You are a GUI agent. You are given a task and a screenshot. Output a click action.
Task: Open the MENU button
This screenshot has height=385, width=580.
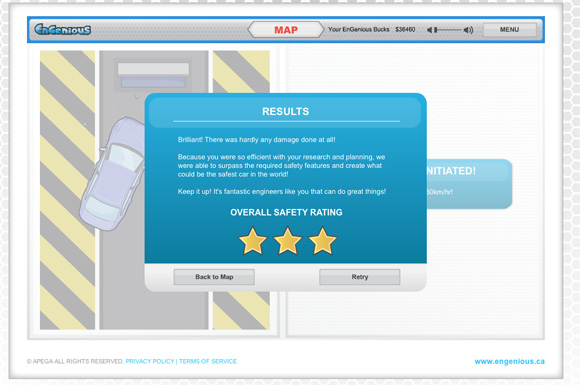[x=509, y=30]
